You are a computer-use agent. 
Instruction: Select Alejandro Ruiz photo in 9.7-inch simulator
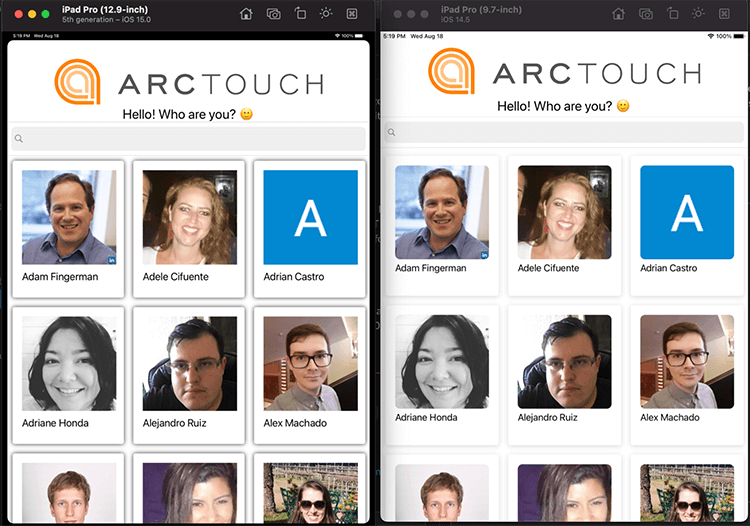point(564,362)
